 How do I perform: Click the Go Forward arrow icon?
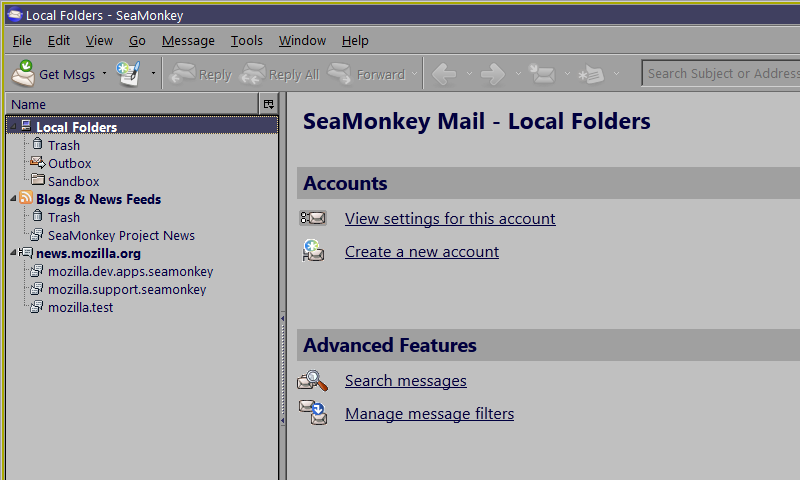tap(493, 74)
